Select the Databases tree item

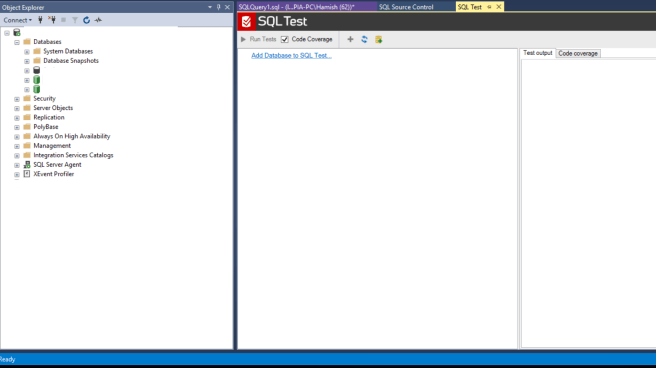pos(47,42)
